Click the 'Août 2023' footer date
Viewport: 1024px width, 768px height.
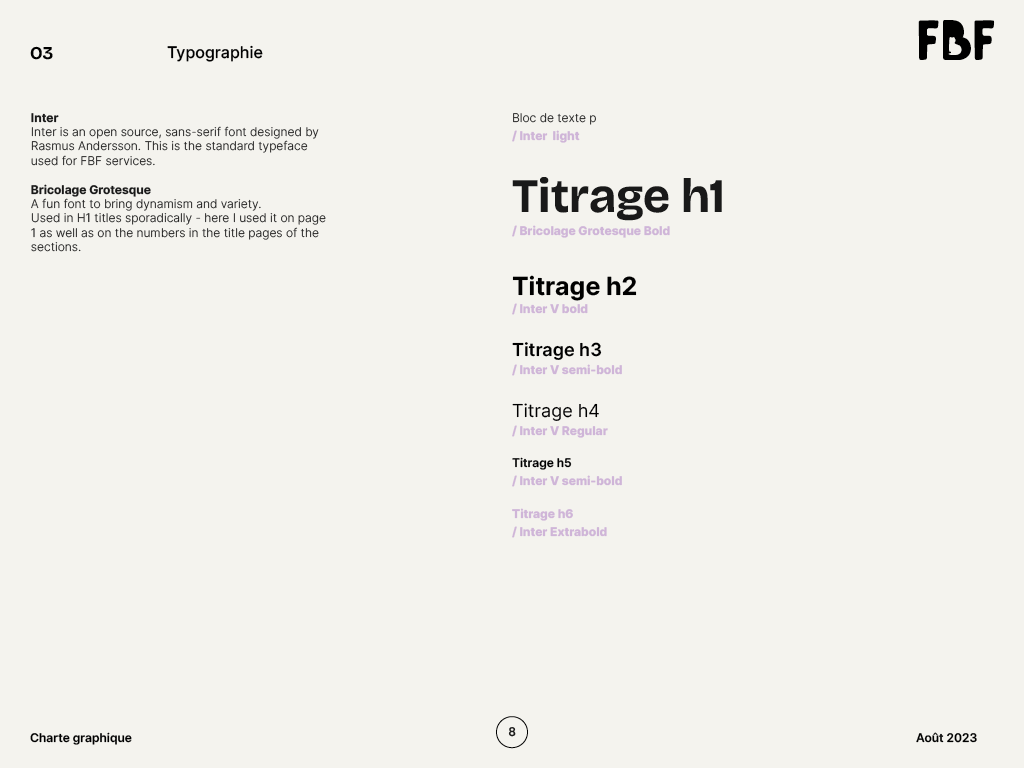tap(946, 738)
